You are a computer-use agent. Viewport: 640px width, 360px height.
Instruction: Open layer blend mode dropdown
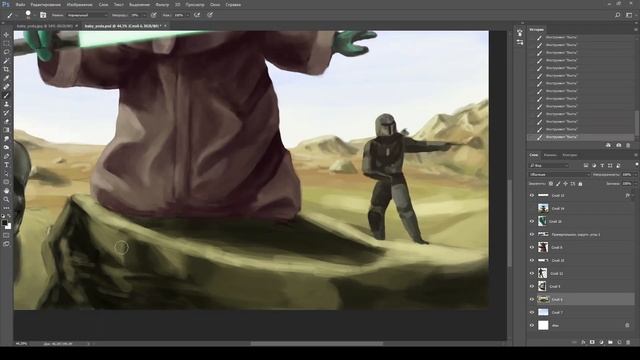coord(560,174)
